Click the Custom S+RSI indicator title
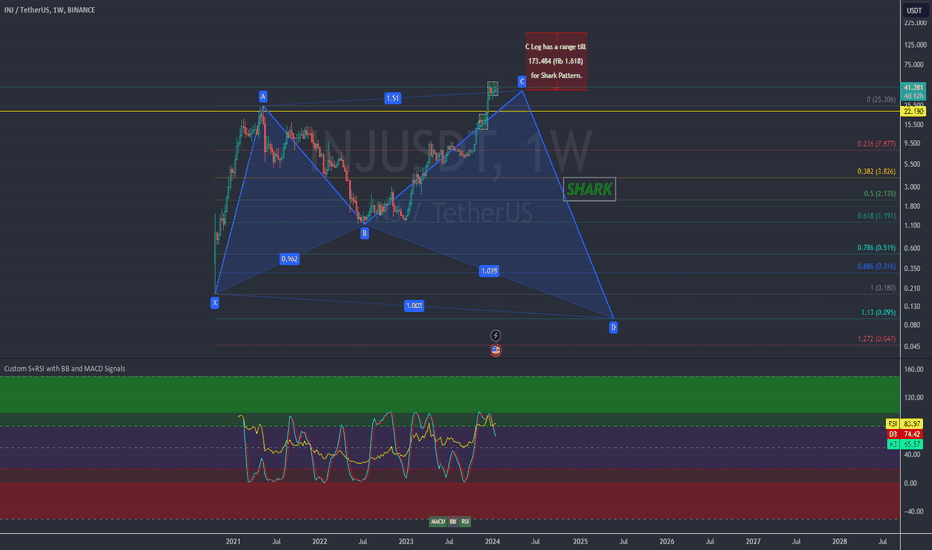The image size is (932, 550). [x=64, y=369]
